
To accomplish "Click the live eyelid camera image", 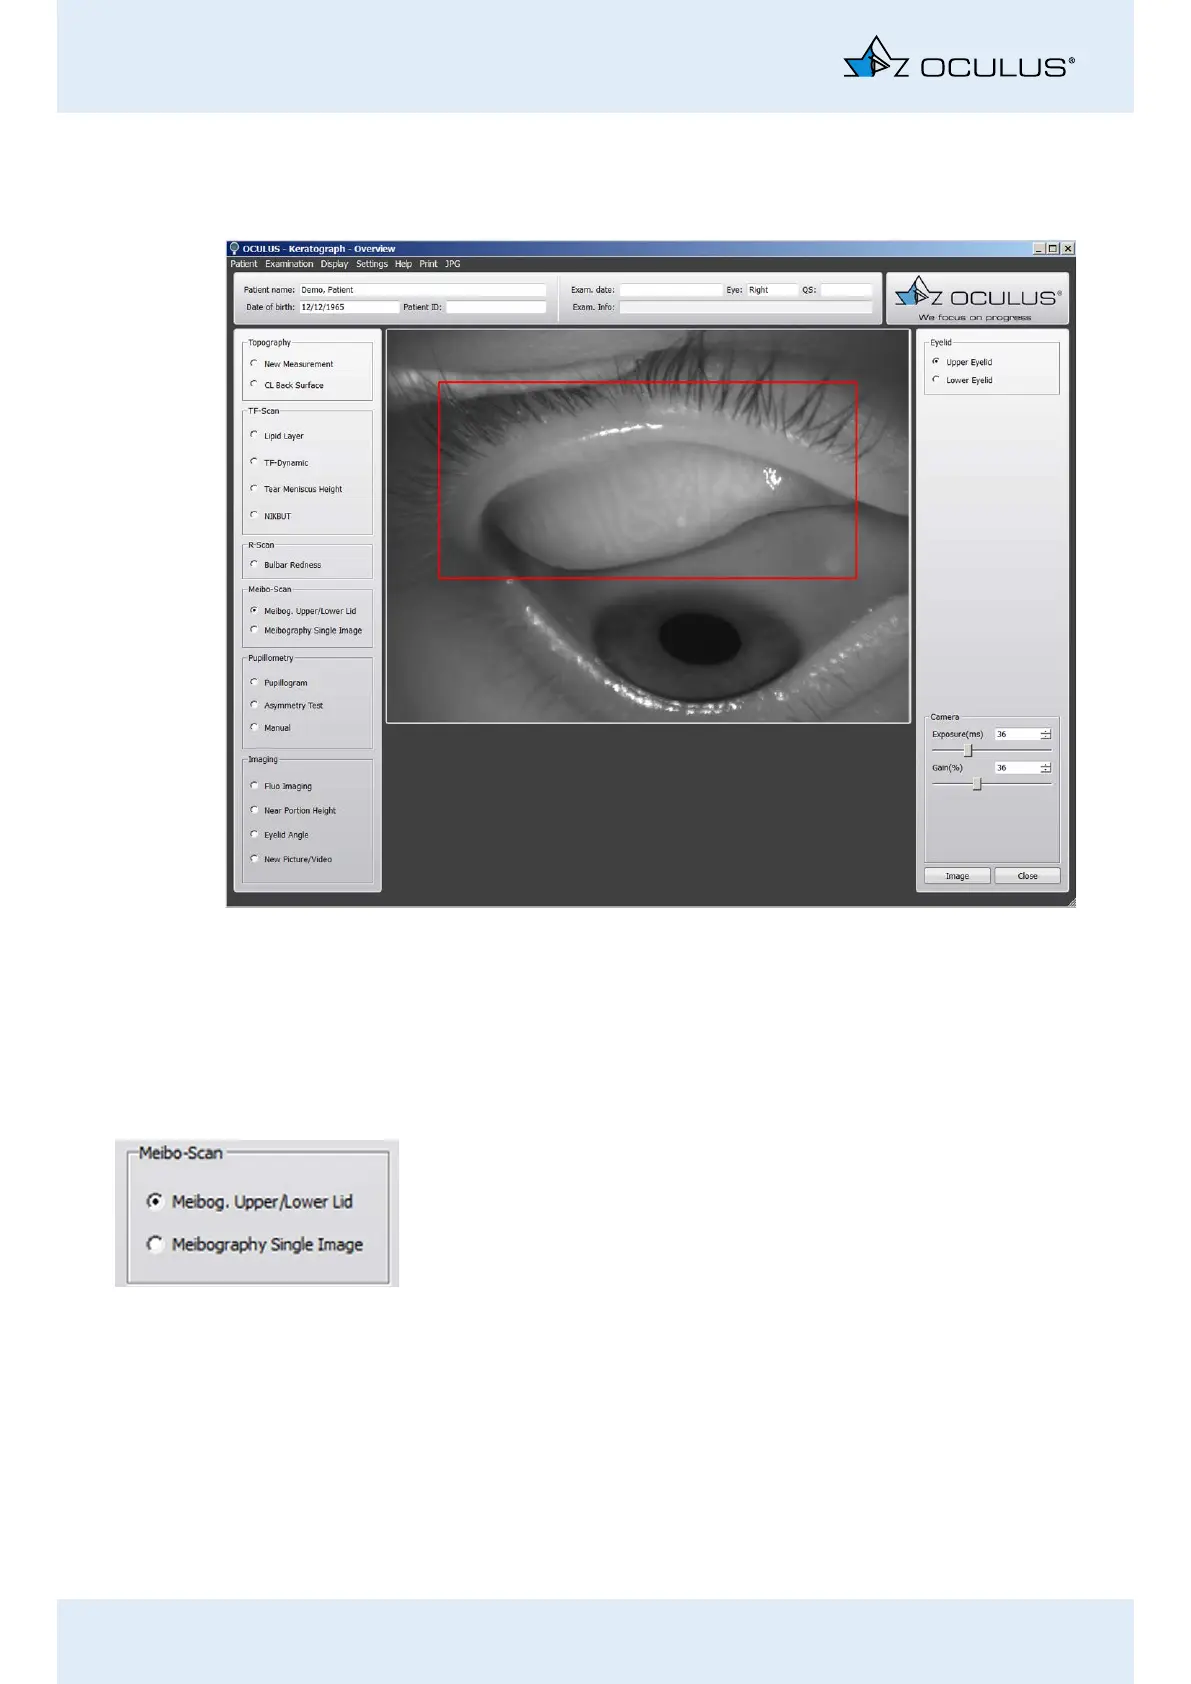I will 648,526.
